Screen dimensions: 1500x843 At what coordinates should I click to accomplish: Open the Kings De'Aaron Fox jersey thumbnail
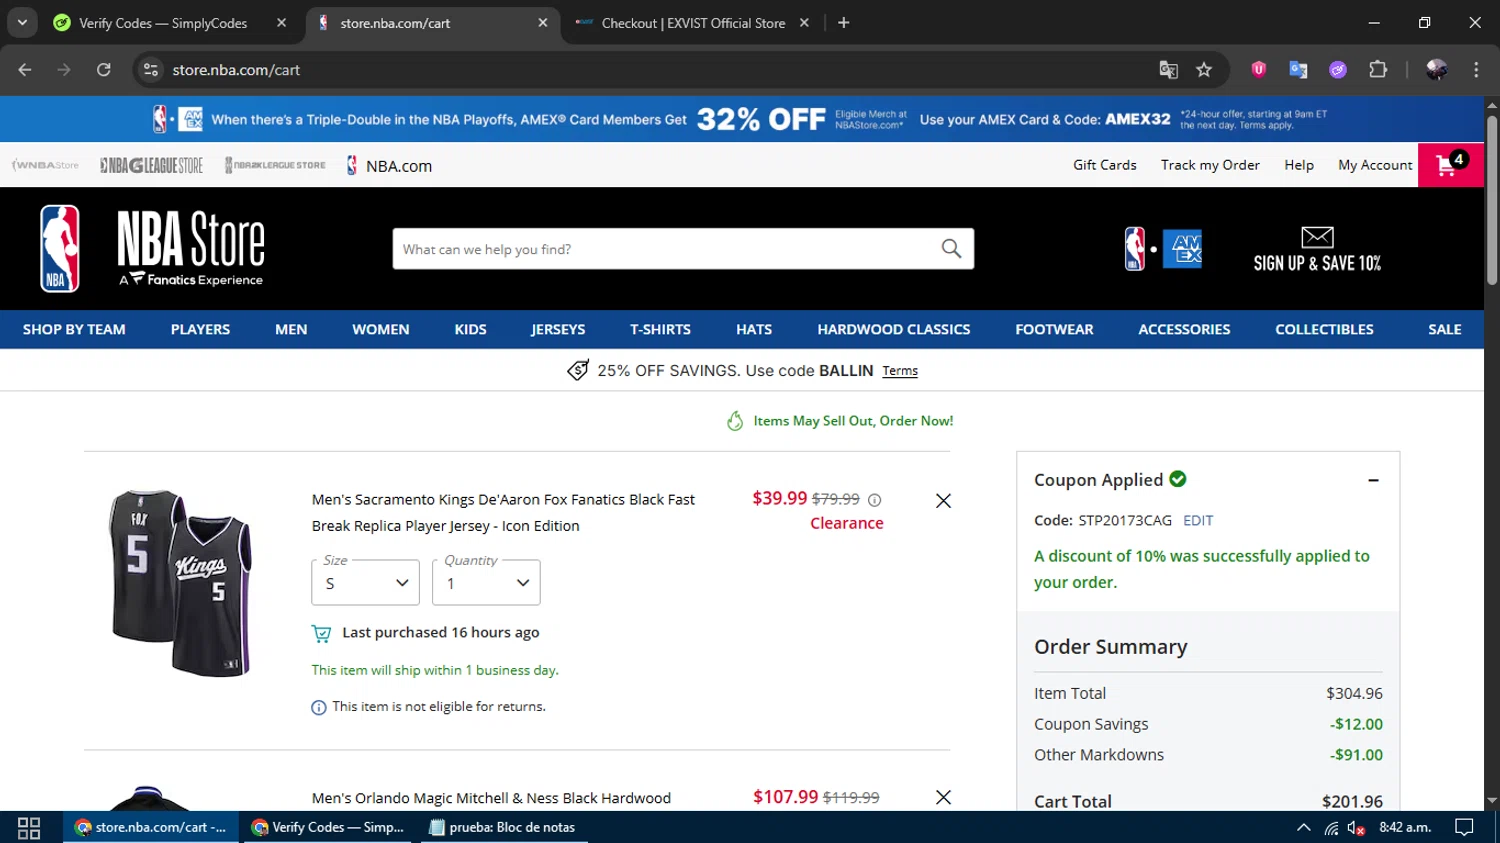[179, 583]
